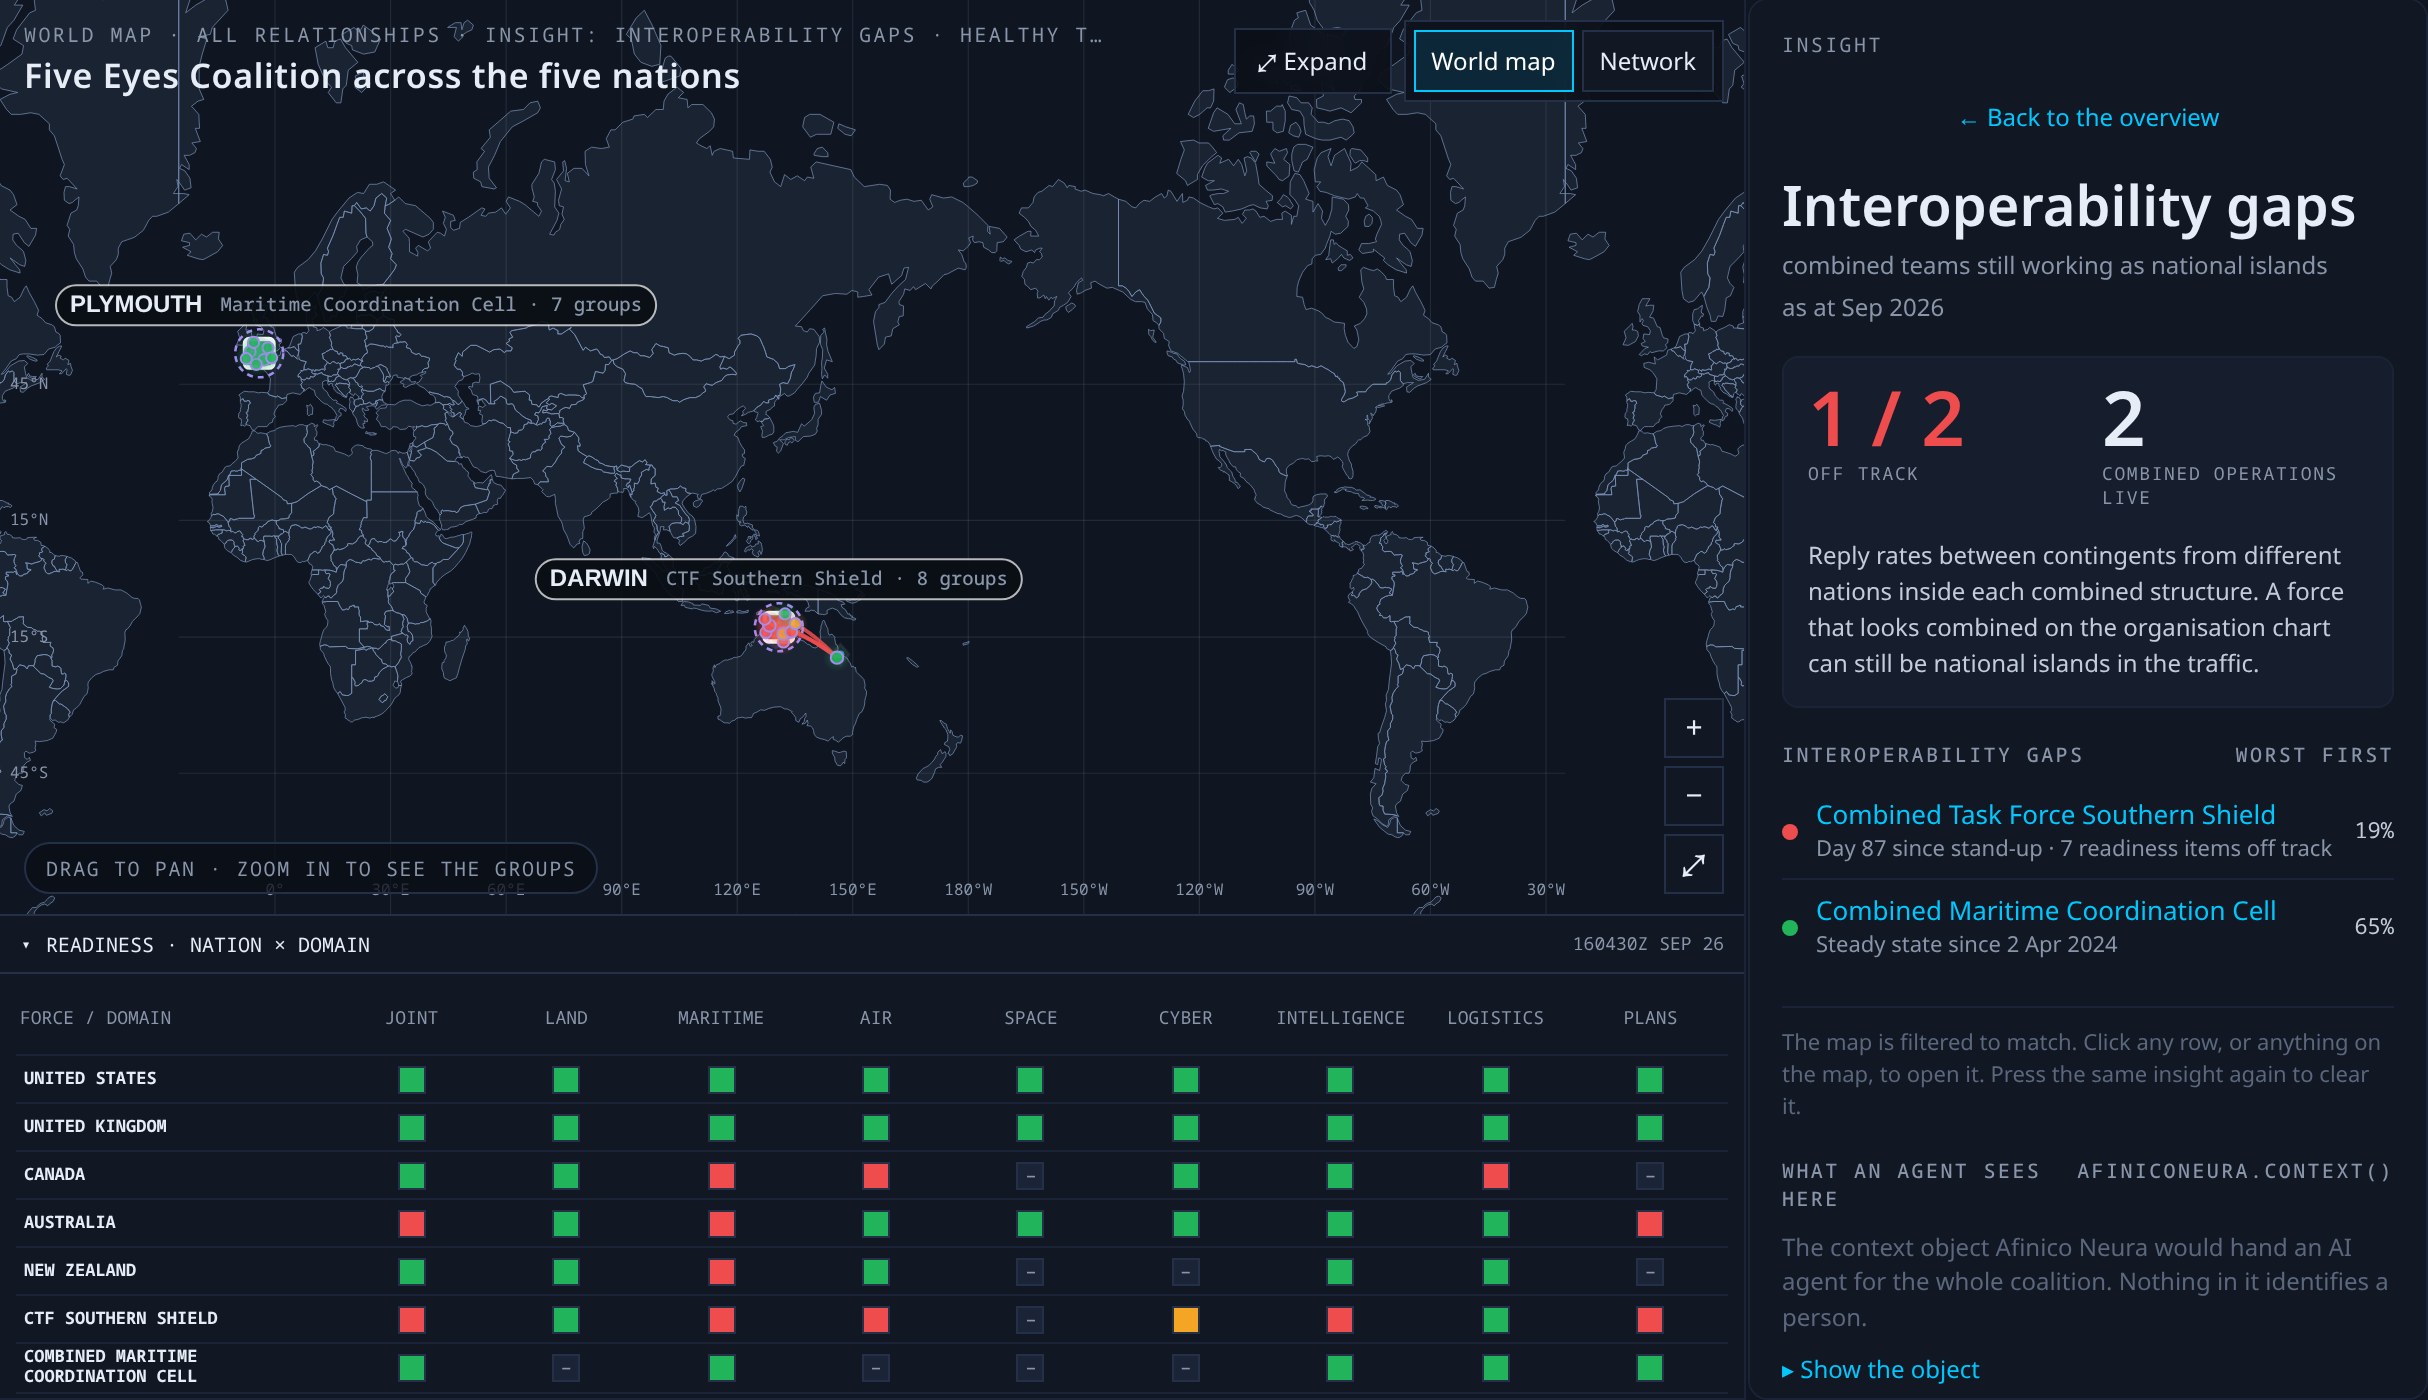Image resolution: width=2428 pixels, height=1400 pixels.
Task: Click the AFINICONEURA.CONTEXT() label
Action: (x=2233, y=1171)
